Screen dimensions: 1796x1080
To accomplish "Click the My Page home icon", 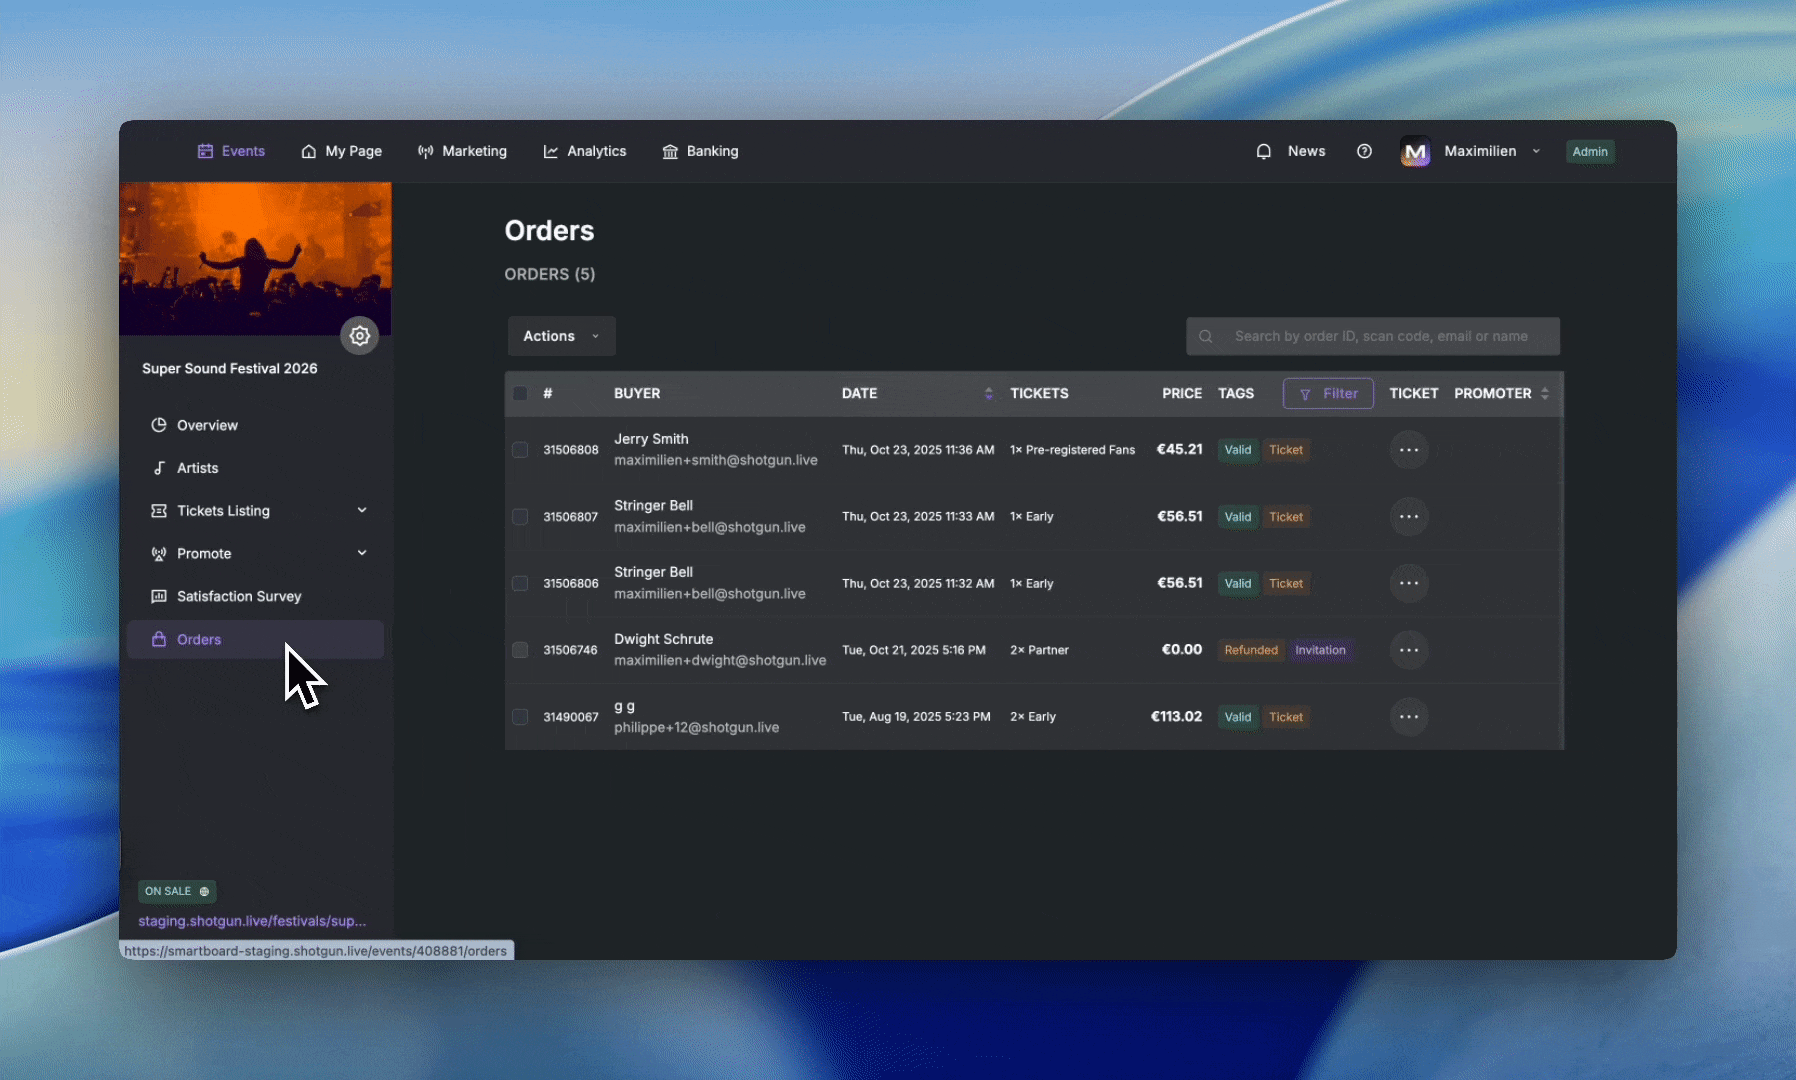I will click(x=309, y=151).
